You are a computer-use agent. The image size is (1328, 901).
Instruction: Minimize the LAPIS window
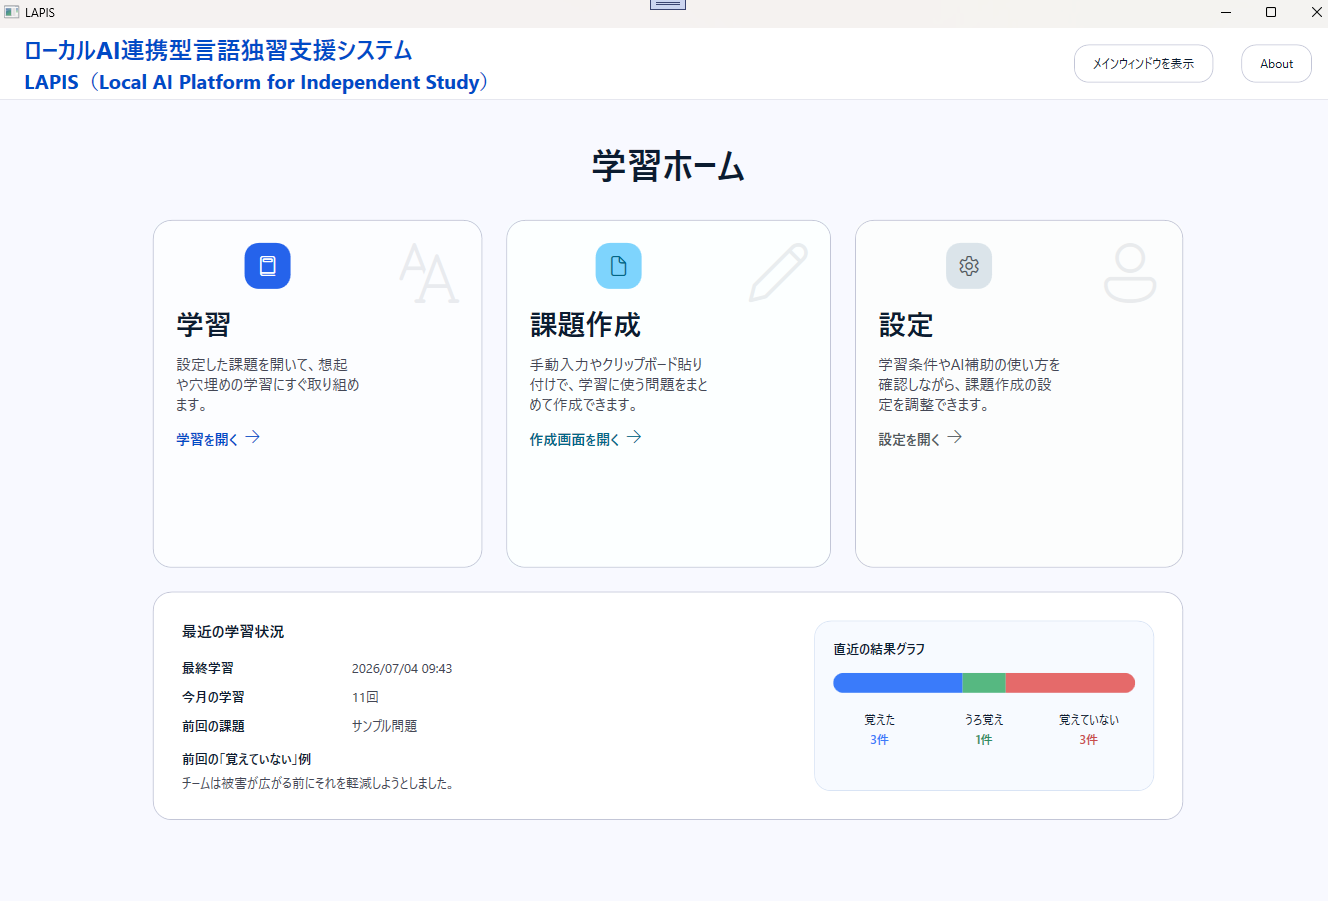coord(1226,12)
